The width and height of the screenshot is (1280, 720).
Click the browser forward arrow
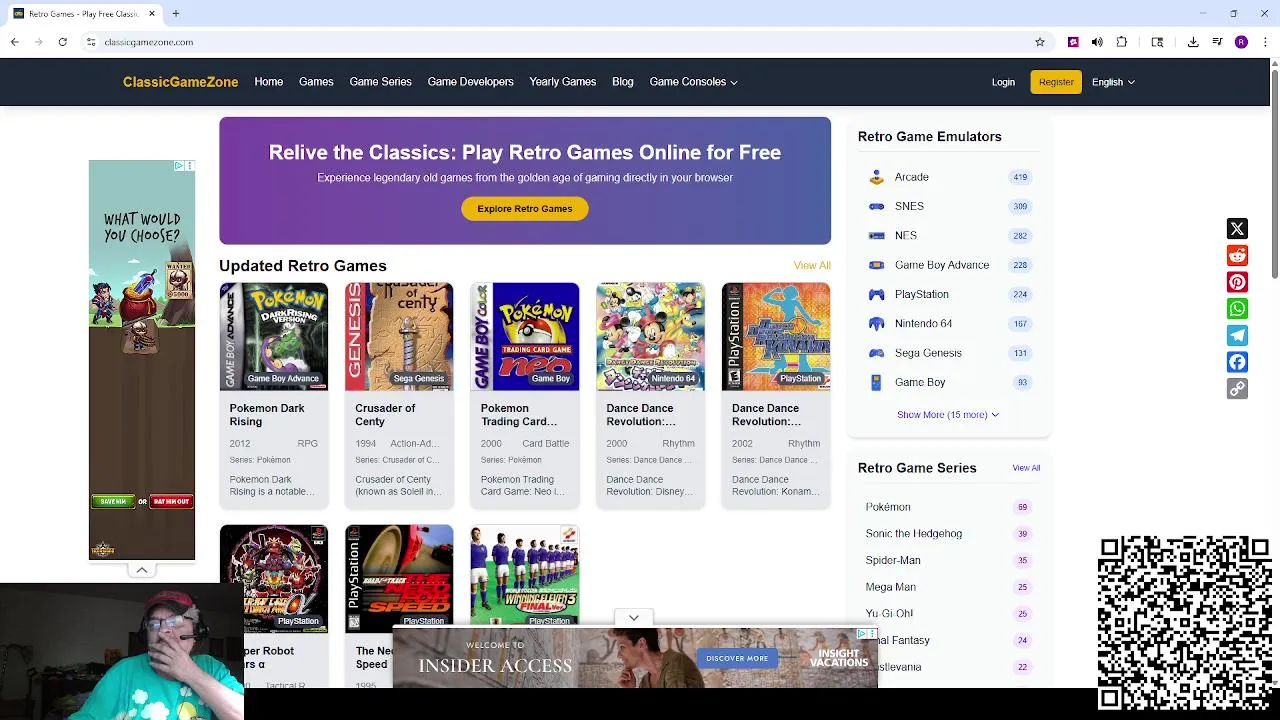click(38, 42)
